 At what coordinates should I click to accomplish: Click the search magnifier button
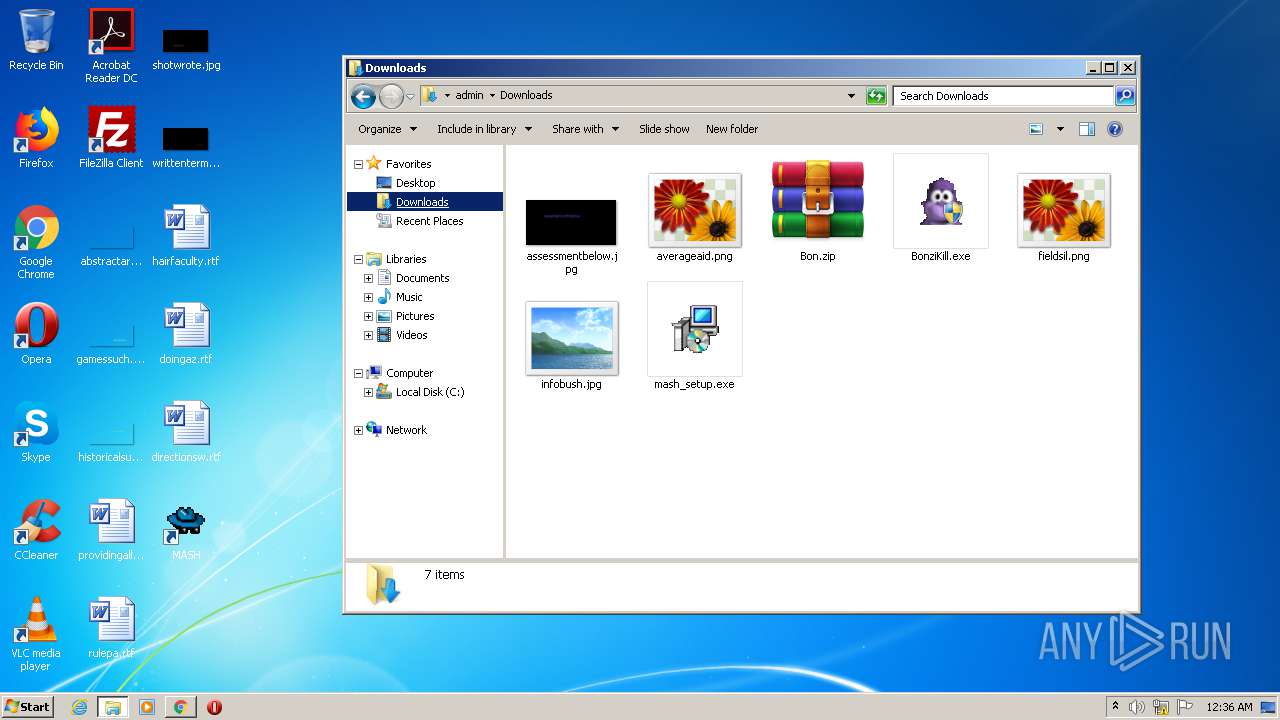pos(1125,96)
